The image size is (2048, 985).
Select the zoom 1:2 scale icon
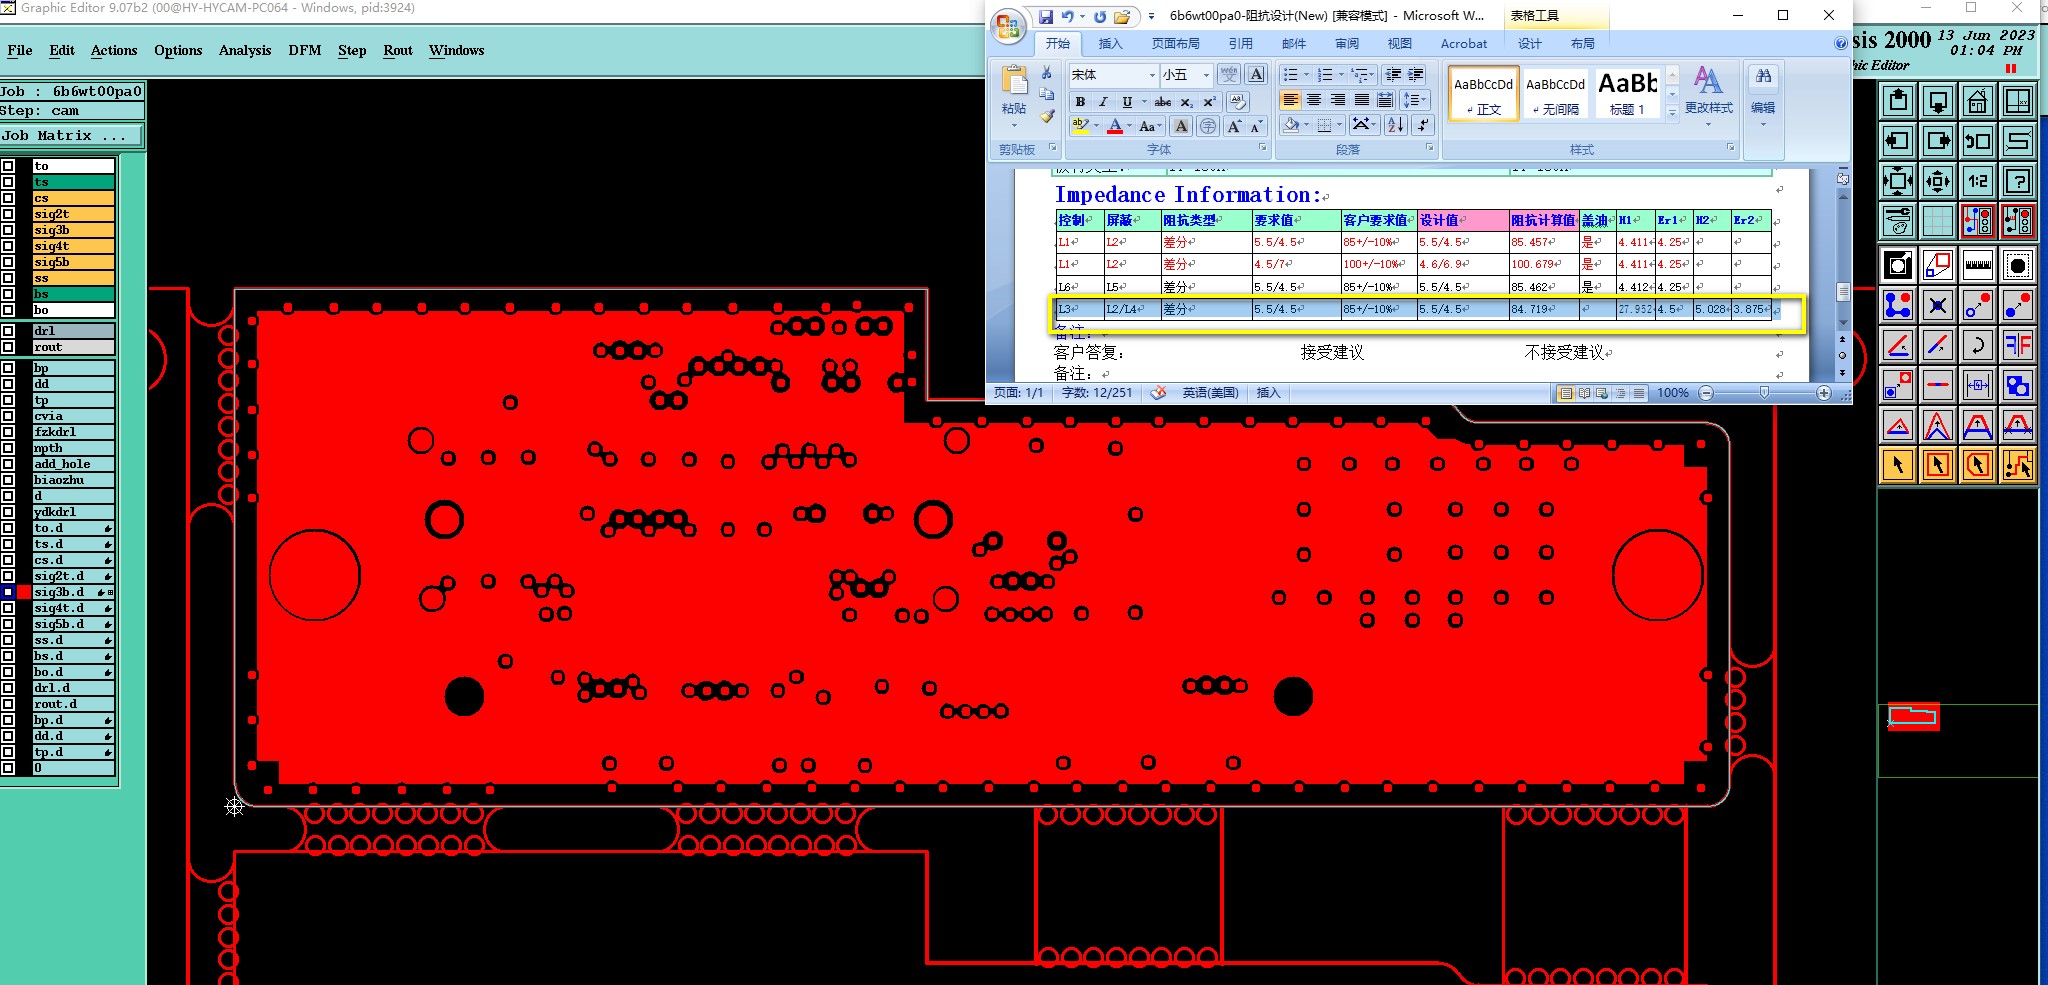click(x=1978, y=181)
